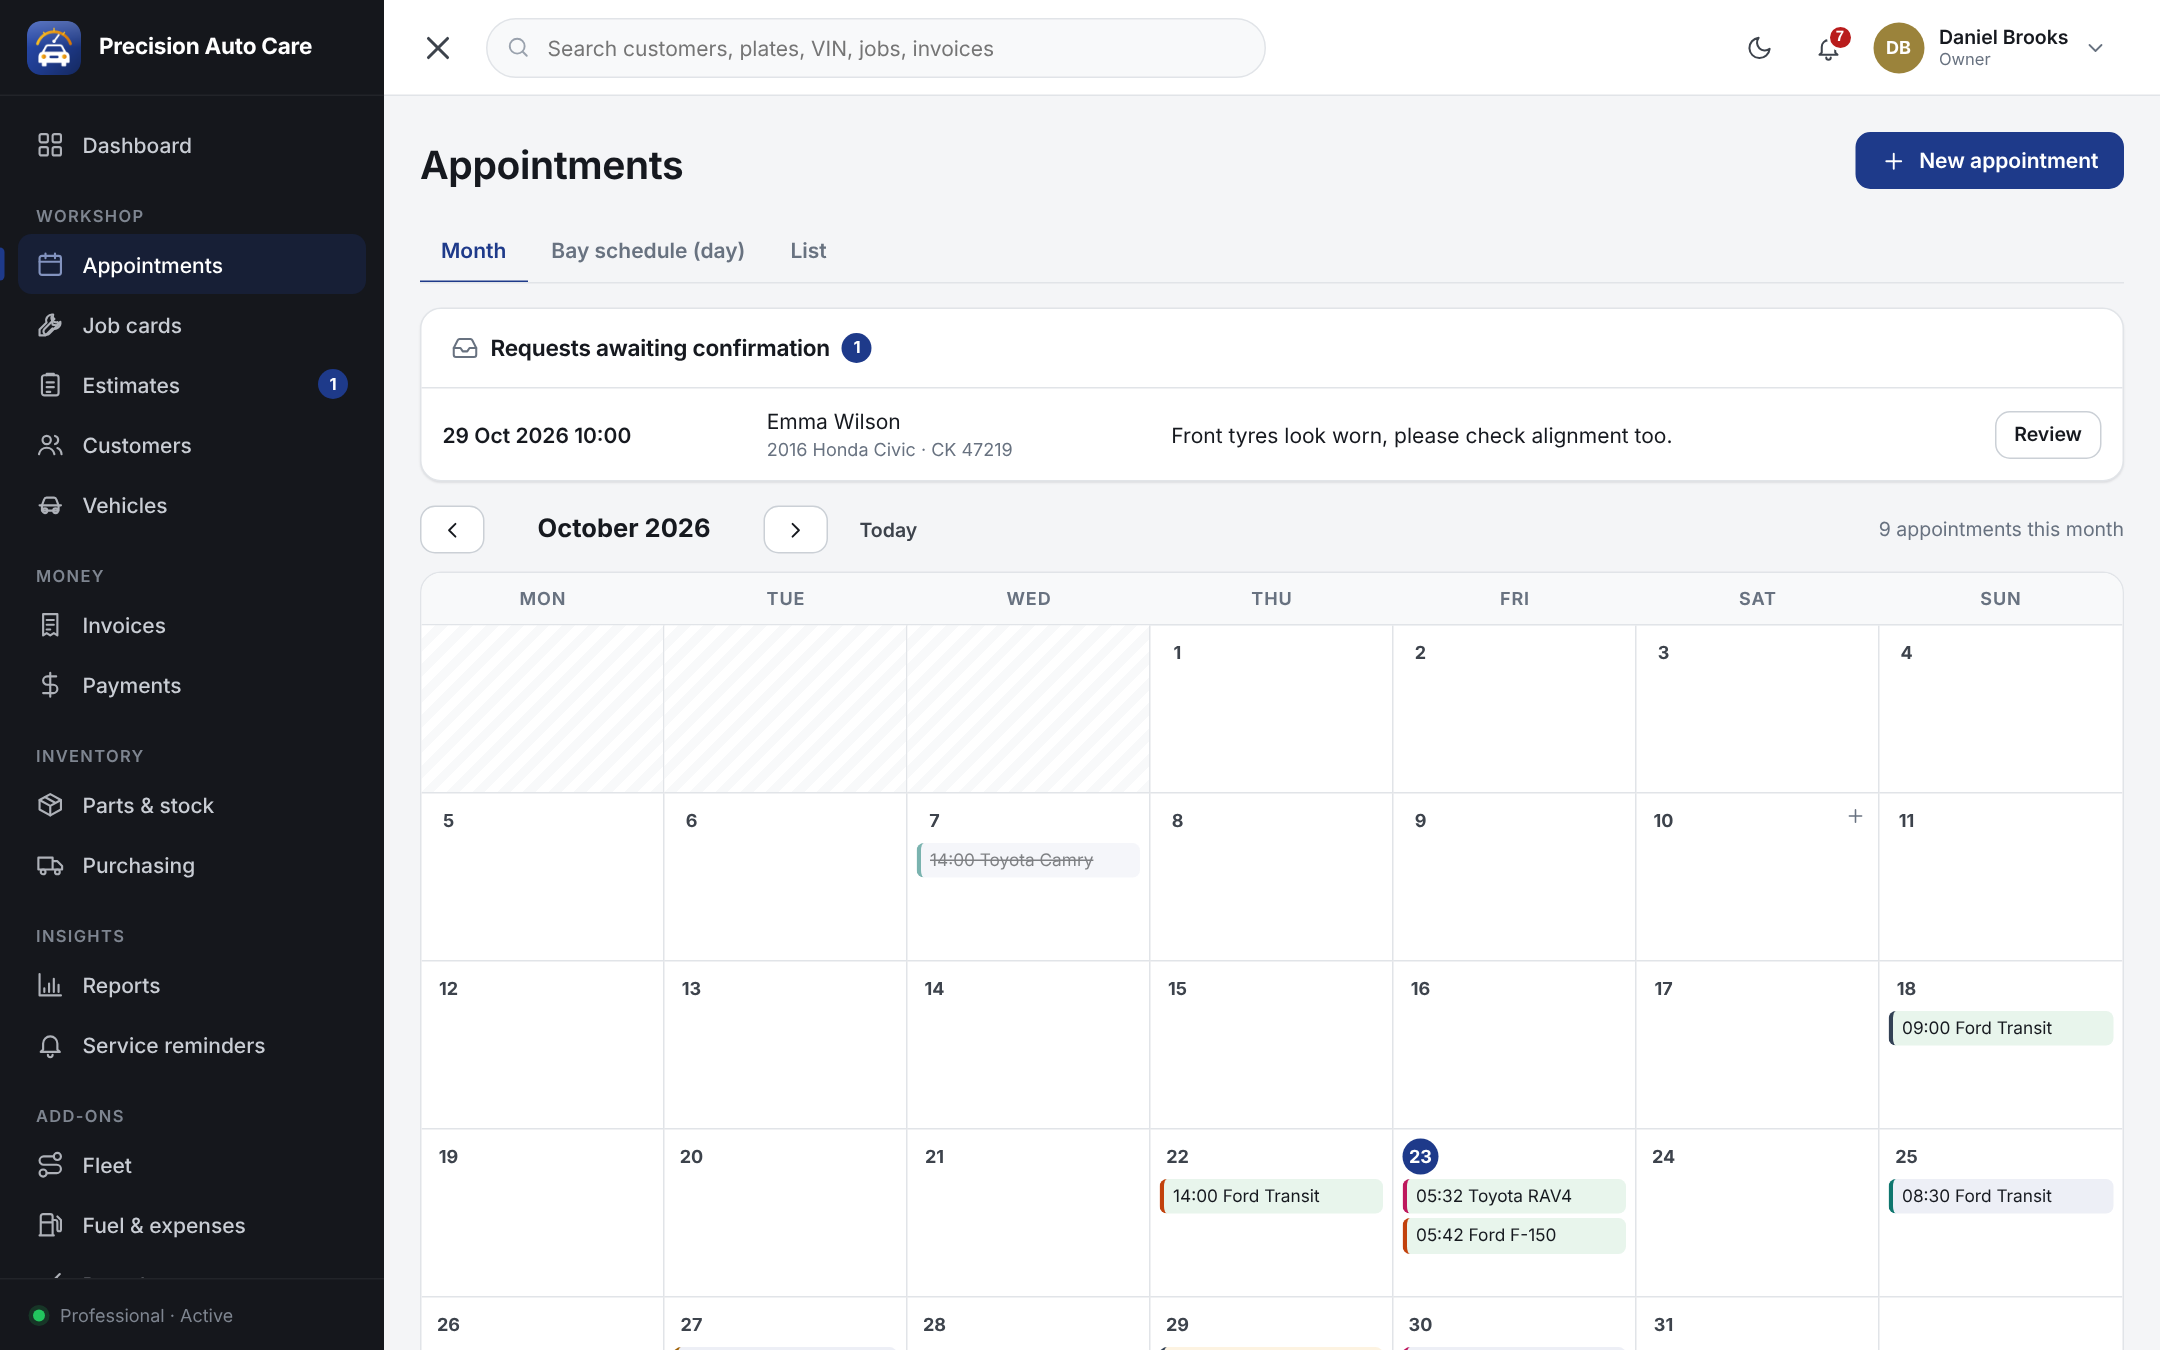This screenshot has height=1350, width=2160.
Task: Click the Purchasing truck icon
Action: click(50, 866)
